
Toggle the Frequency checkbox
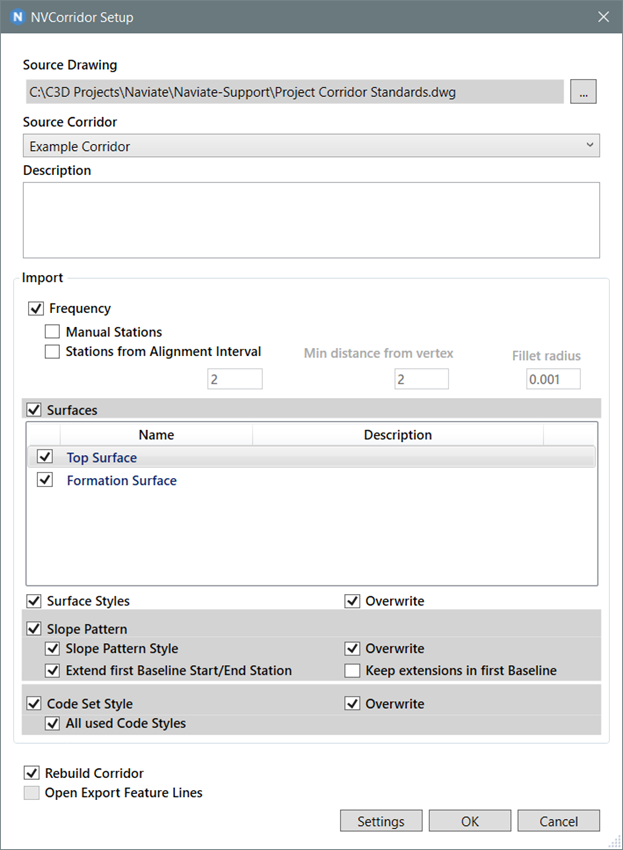click(x=36, y=308)
